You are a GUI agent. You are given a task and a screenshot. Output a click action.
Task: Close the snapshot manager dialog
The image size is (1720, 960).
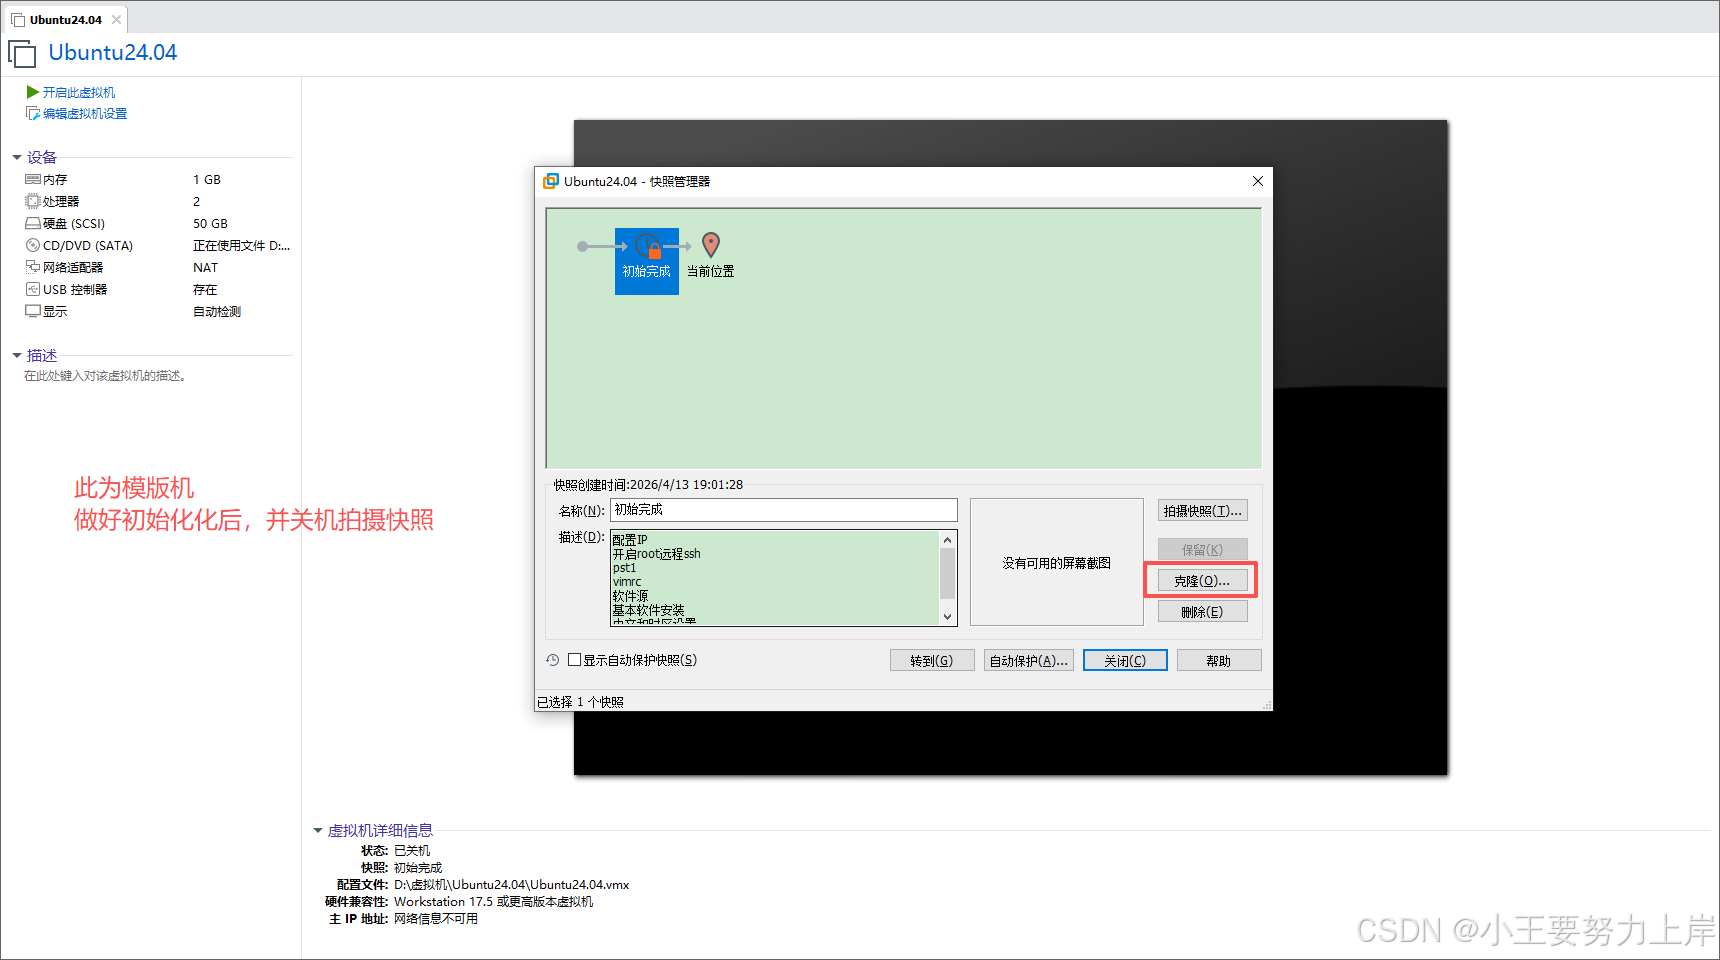[x=1258, y=181]
